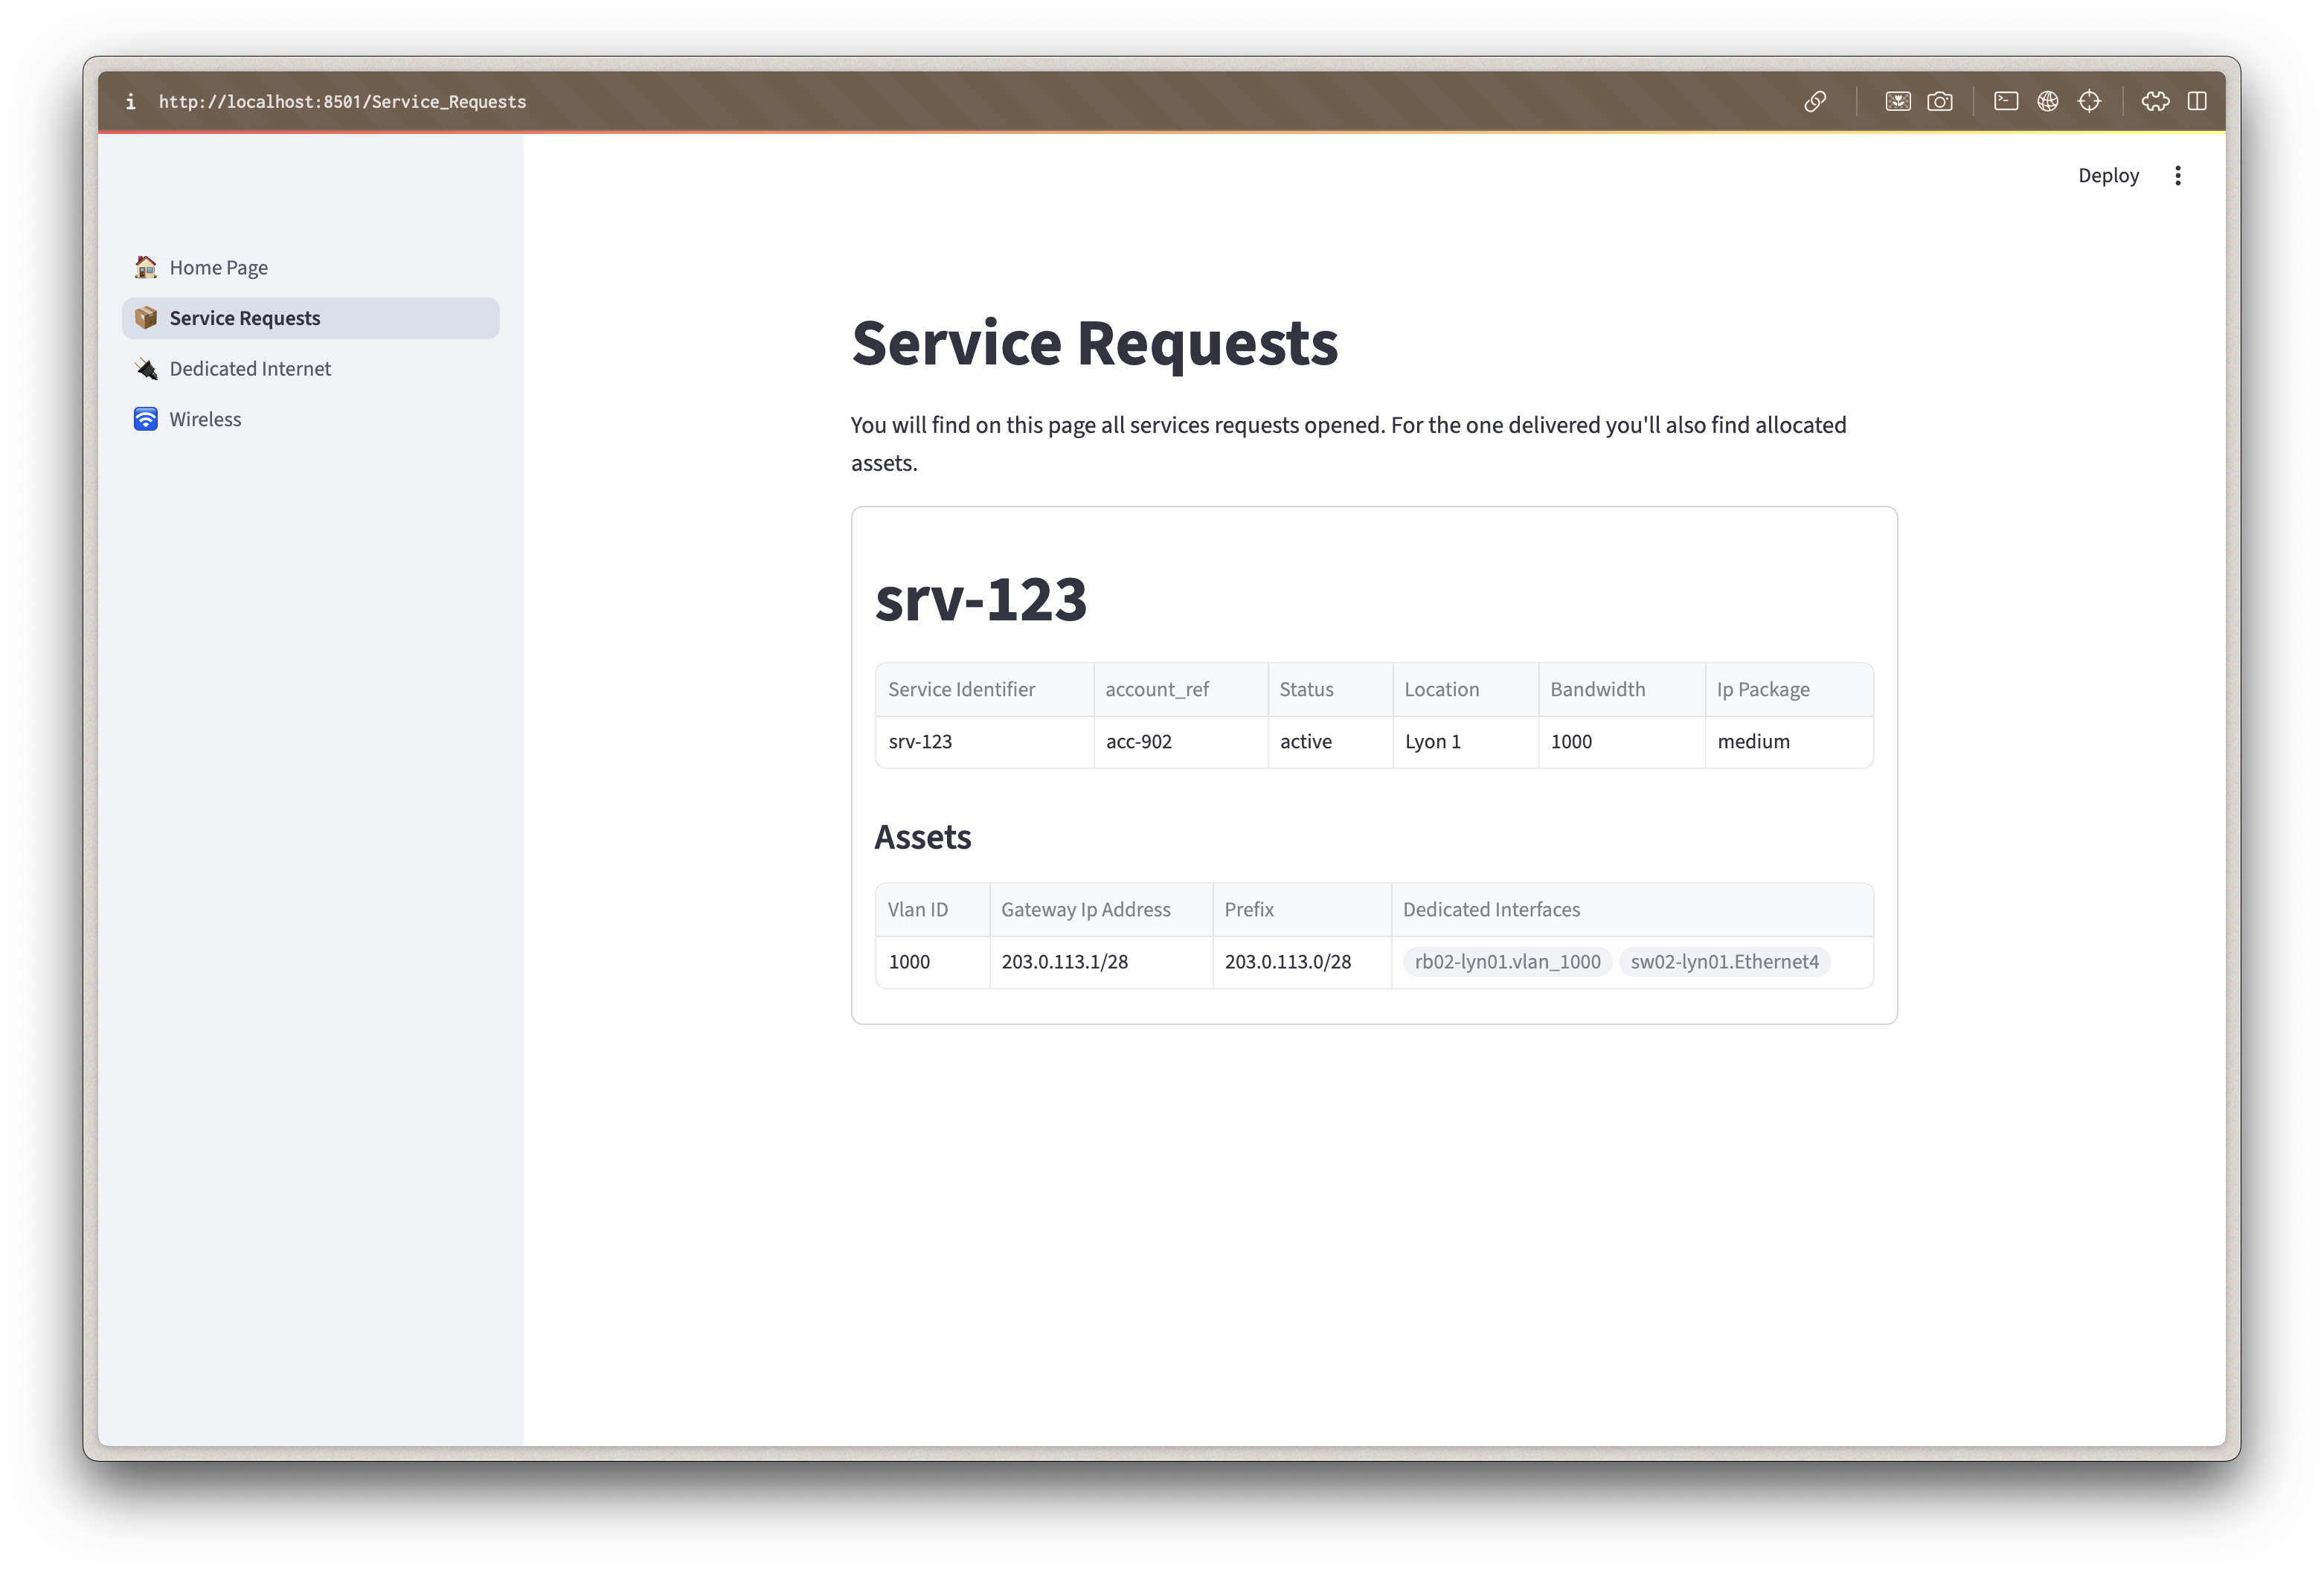Screen dimensions: 2324x1571
Task: Click the puzzle piece extensions icon
Action: [2156, 101]
